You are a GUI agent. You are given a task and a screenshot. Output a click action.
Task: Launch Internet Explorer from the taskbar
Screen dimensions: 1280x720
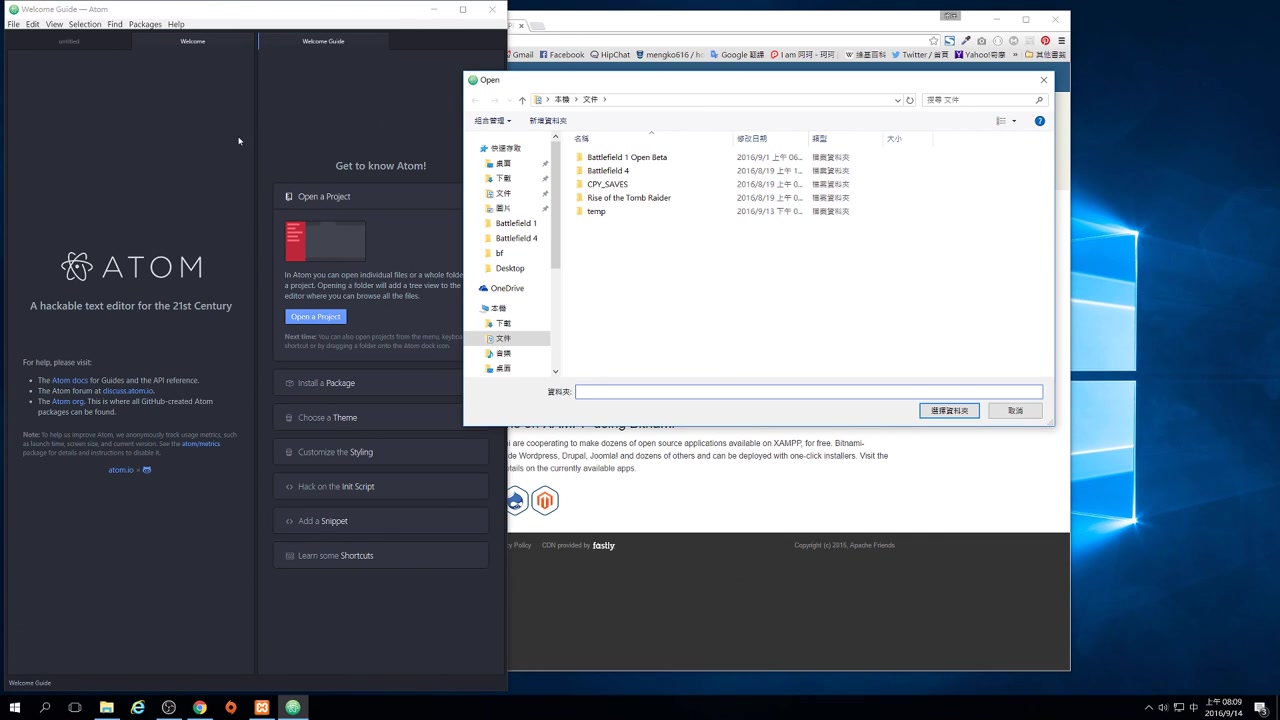tap(137, 708)
